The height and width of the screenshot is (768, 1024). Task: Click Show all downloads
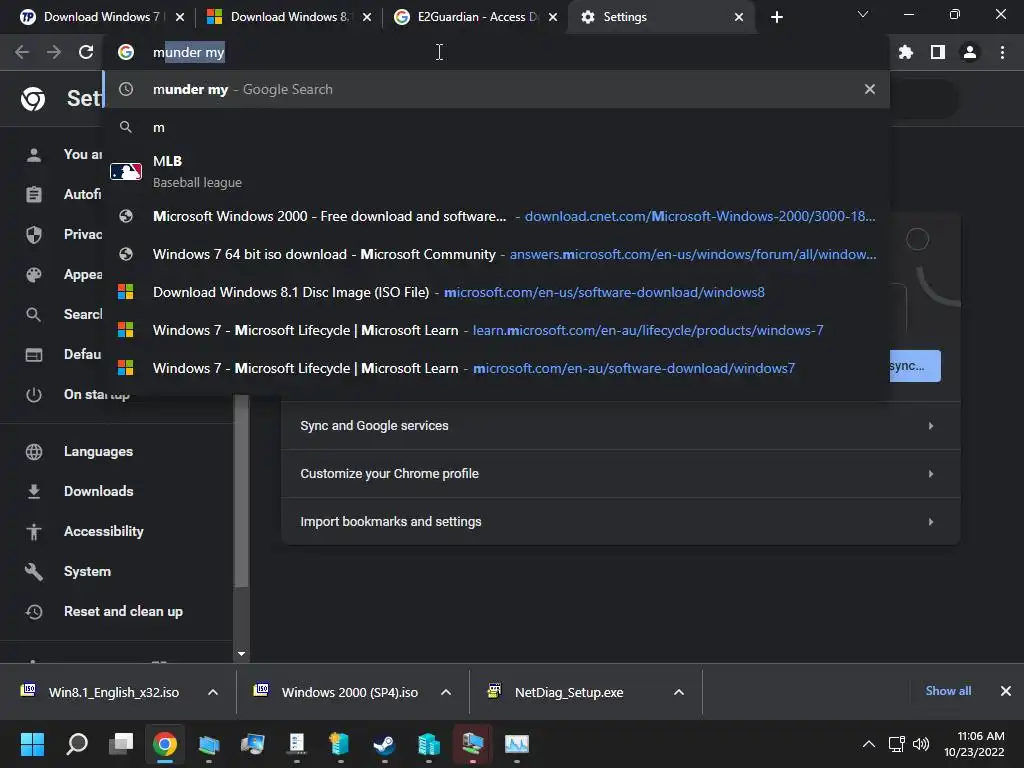click(948, 691)
